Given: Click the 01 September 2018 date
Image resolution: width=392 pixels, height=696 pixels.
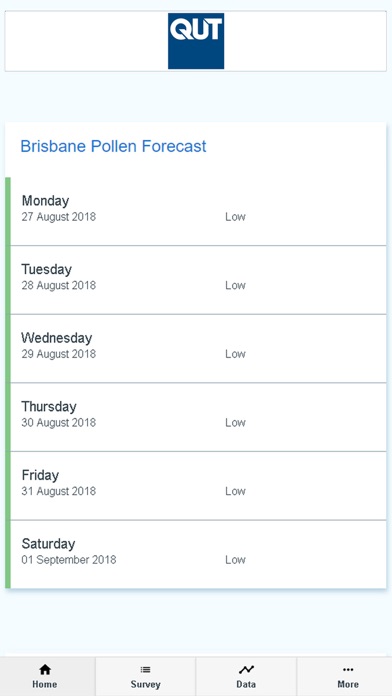Looking at the screenshot, I should point(69,560).
